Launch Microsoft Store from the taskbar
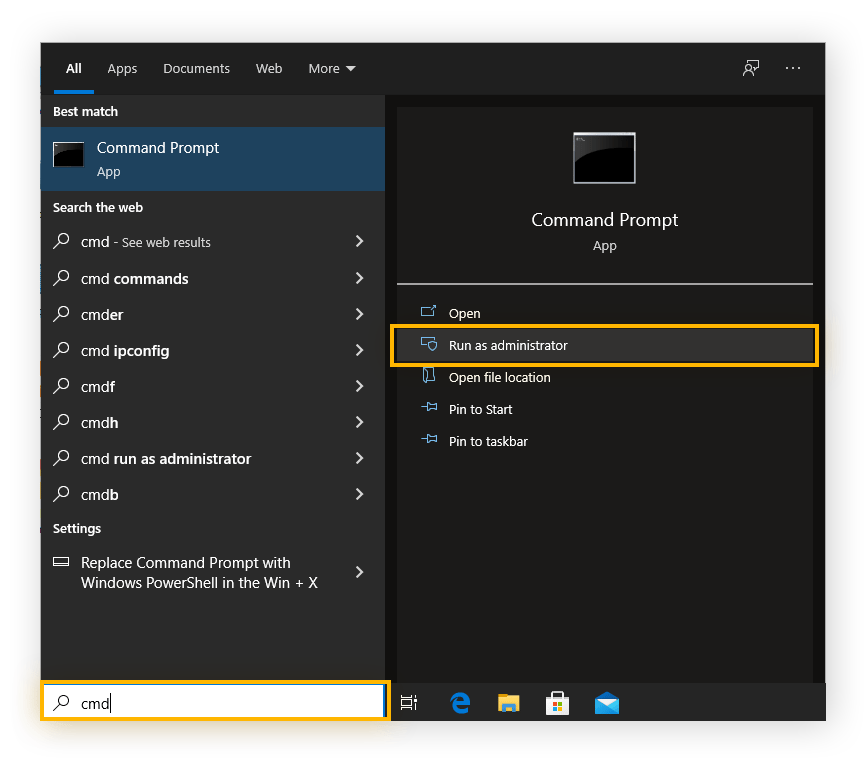 pyautogui.click(x=557, y=703)
